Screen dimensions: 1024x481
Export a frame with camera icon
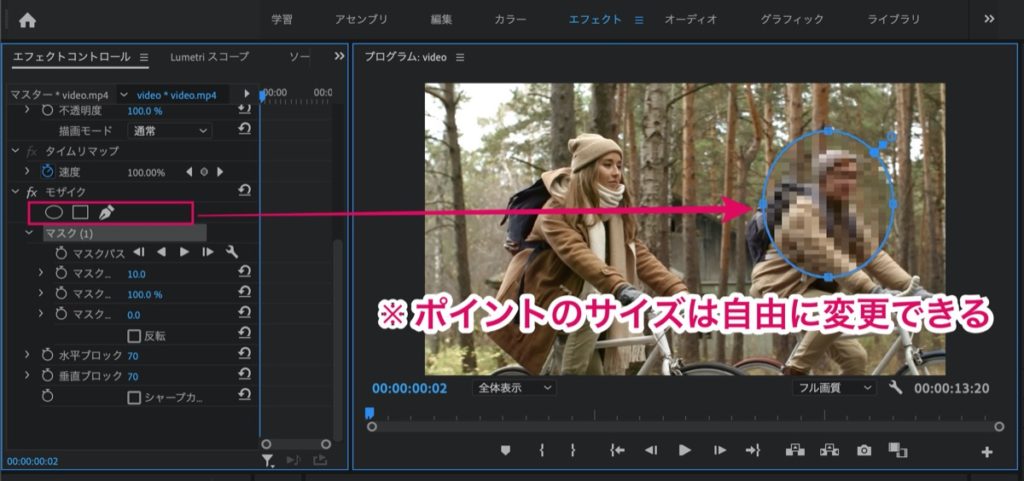click(864, 450)
